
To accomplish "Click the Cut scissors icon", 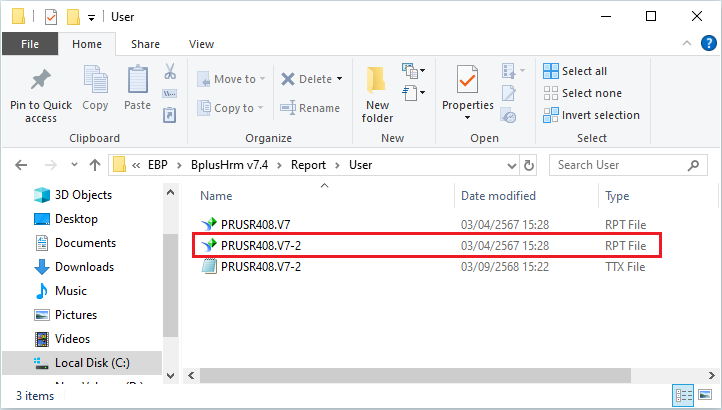I will pos(170,72).
